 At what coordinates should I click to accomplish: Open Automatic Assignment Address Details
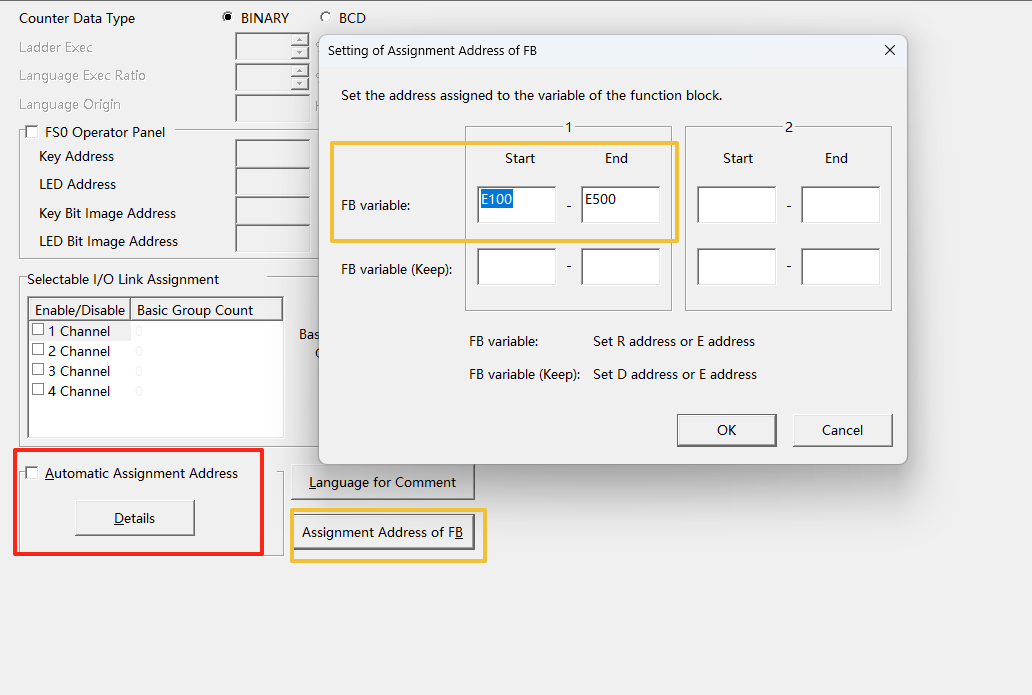tap(134, 518)
